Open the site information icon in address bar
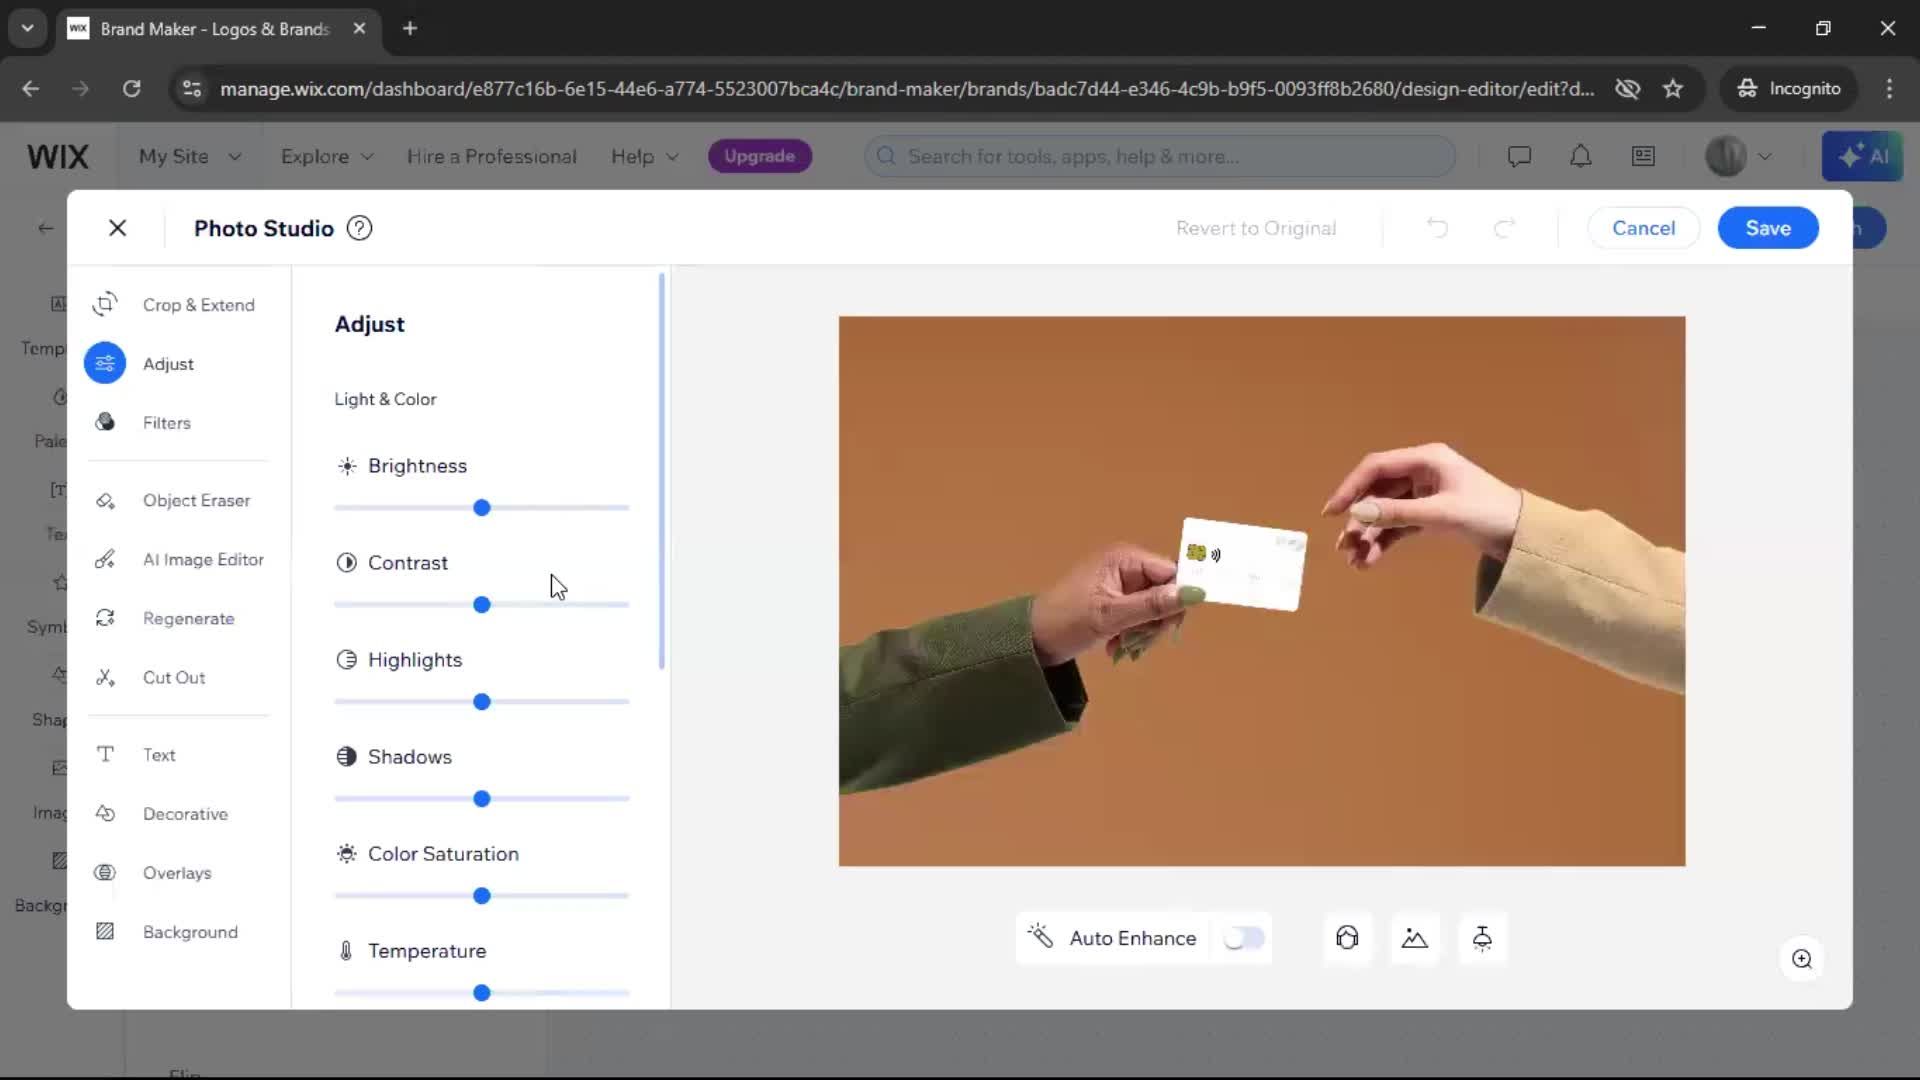This screenshot has width=1920, height=1080. 191,88
